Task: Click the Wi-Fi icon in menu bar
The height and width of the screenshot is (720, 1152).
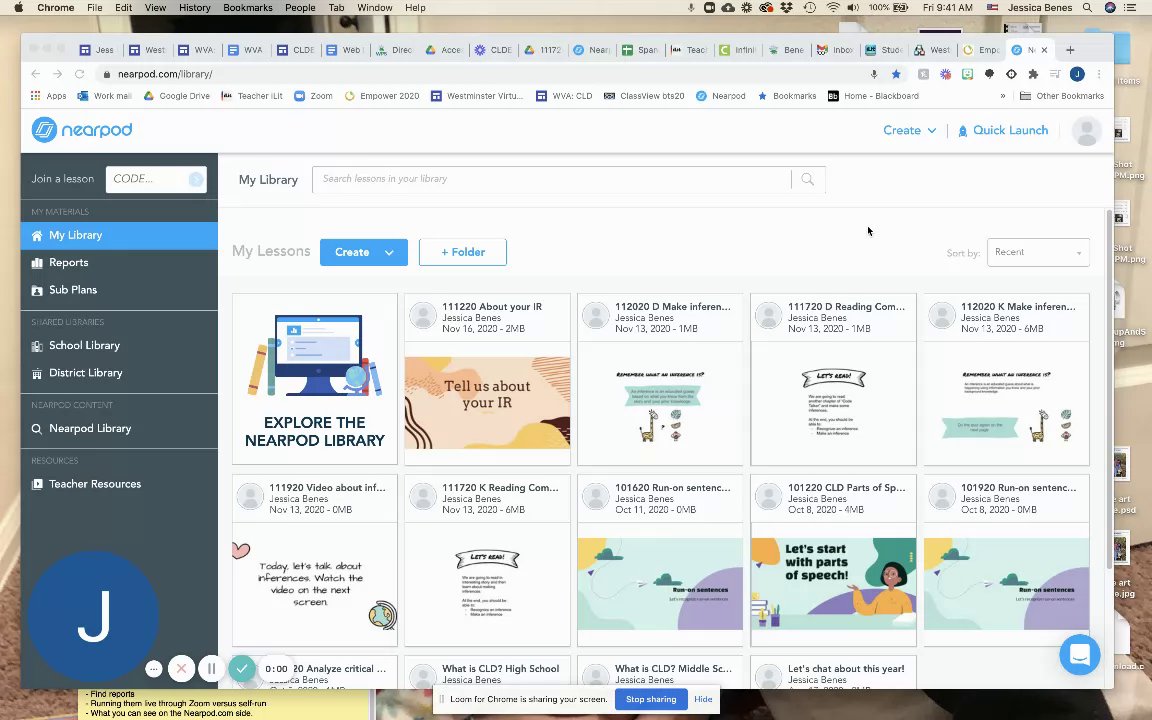Action: click(x=832, y=7)
